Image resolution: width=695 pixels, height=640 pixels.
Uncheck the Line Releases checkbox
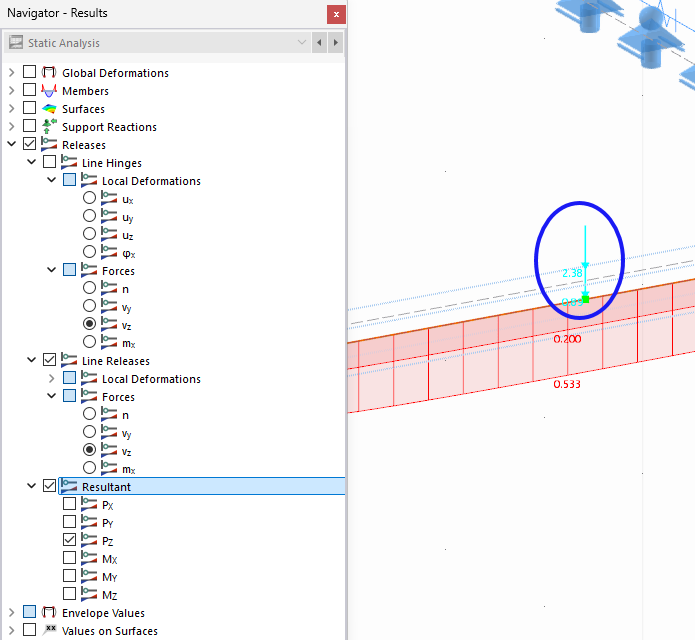click(x=50, y=360)
